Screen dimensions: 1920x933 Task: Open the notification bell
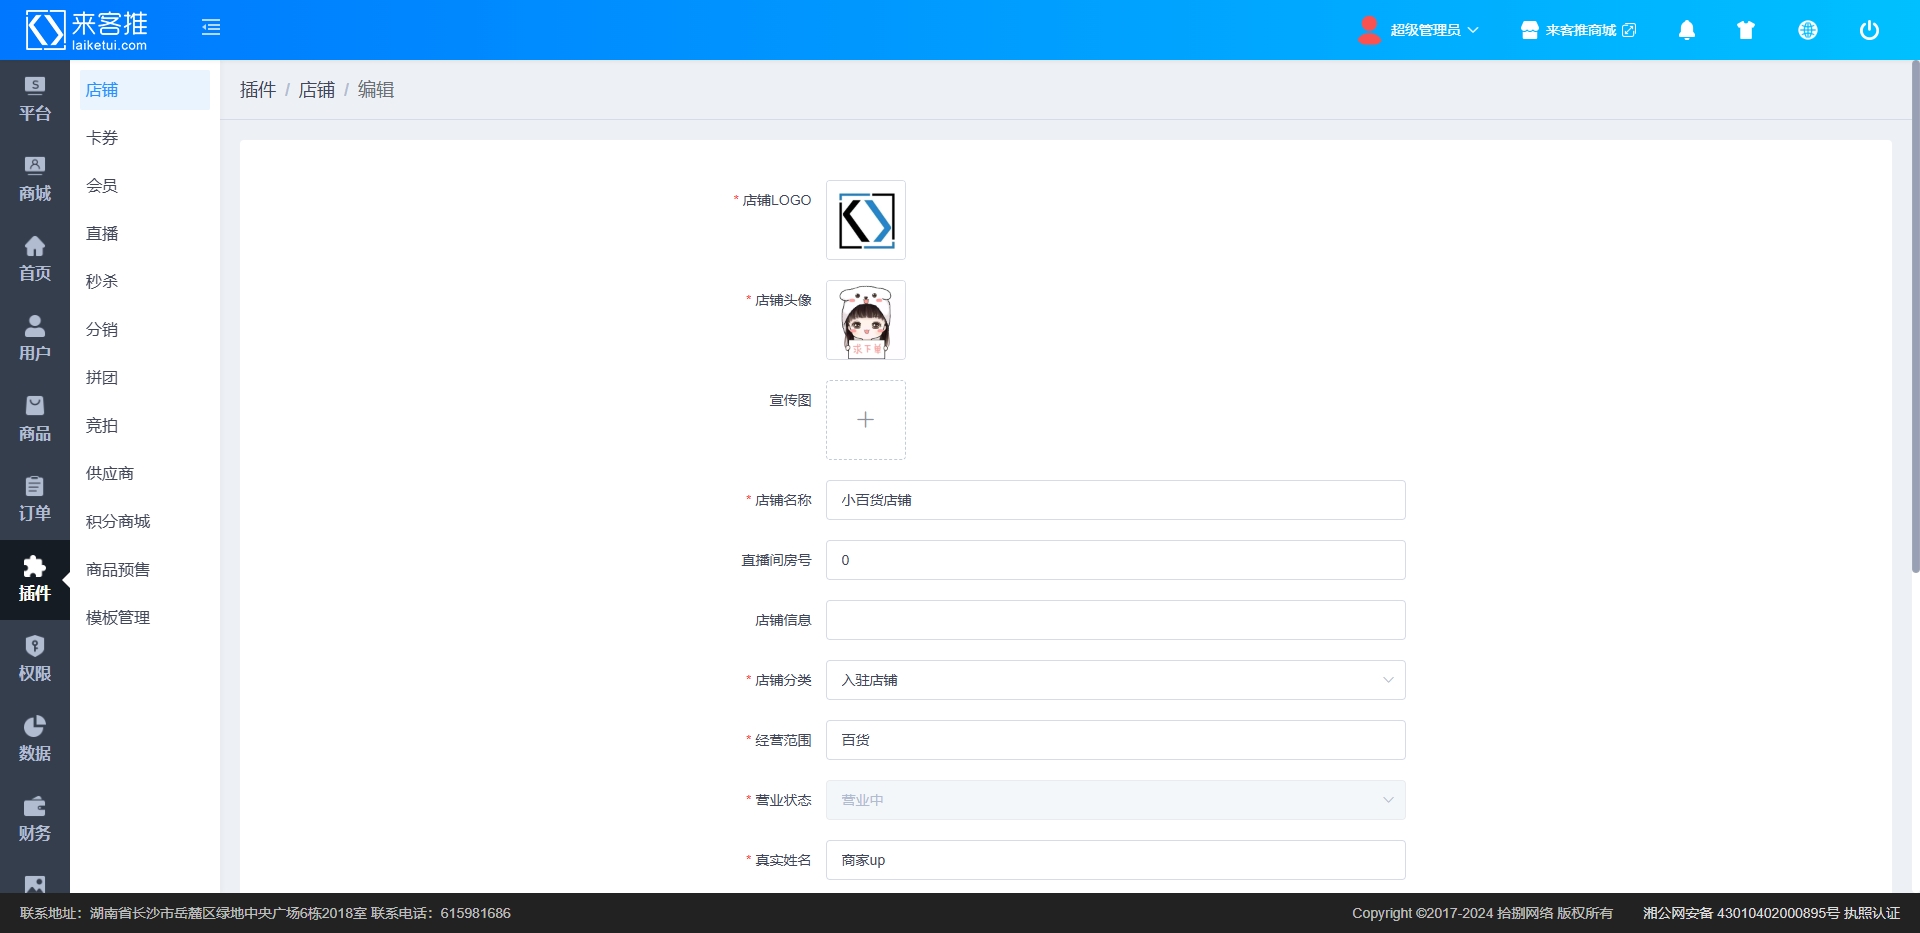click(x=1686, y=30)
